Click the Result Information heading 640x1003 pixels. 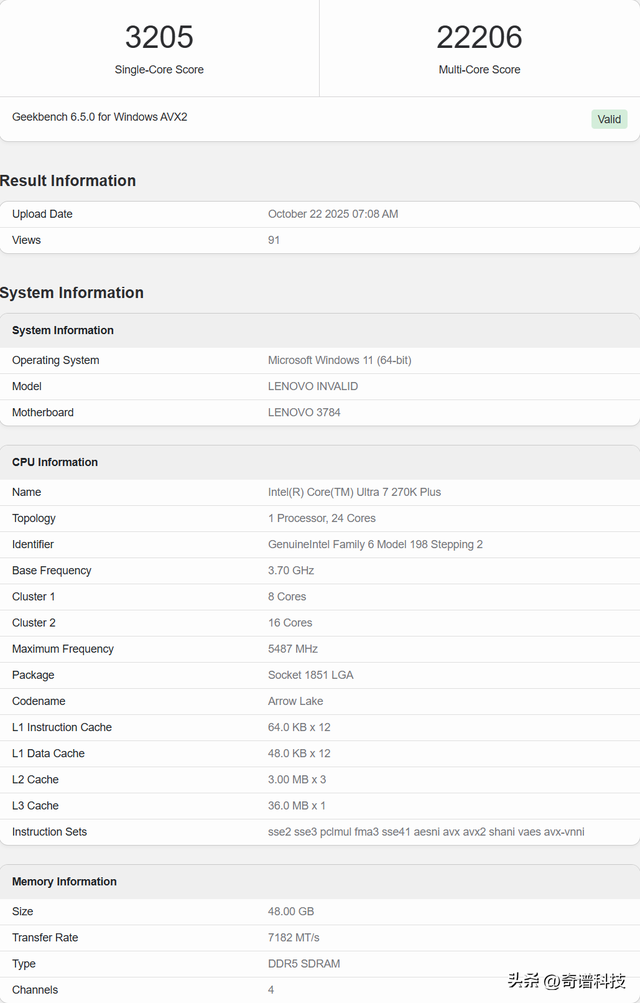68,181
